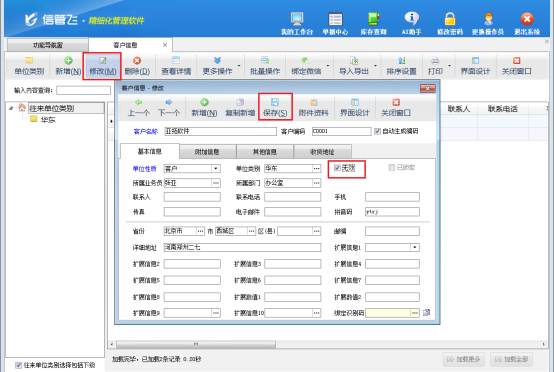The image size is (554, 372).
Task: Click the horizontal scrollbar thumb in the list
Action: [x=196, y=344]
